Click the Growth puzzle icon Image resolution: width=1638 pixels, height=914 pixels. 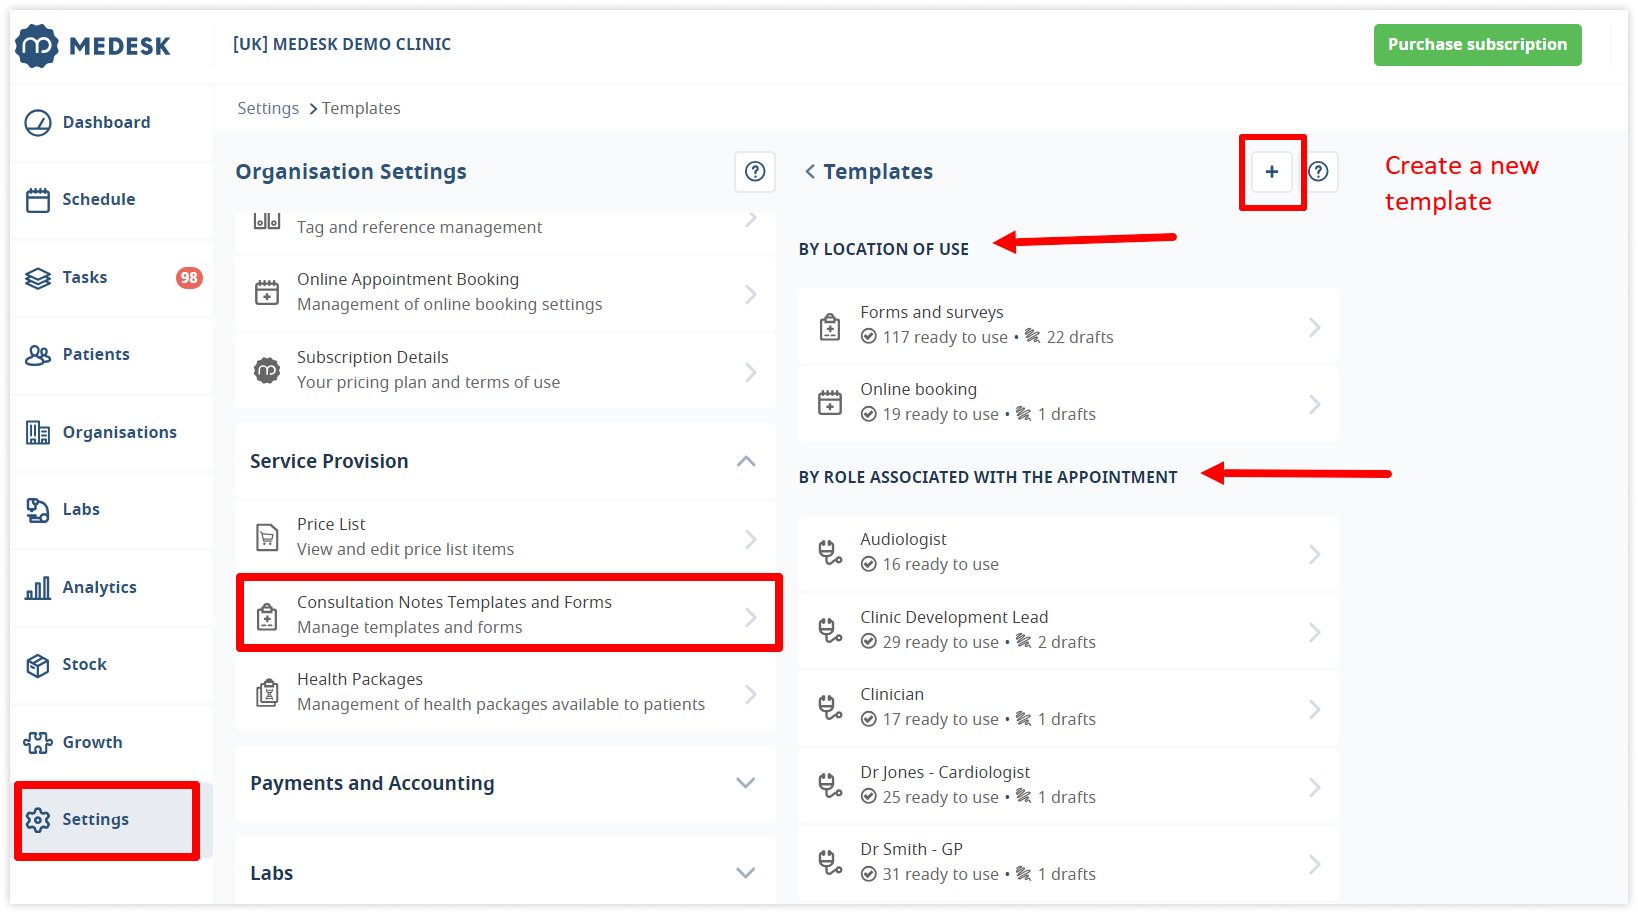click(38, 742)
